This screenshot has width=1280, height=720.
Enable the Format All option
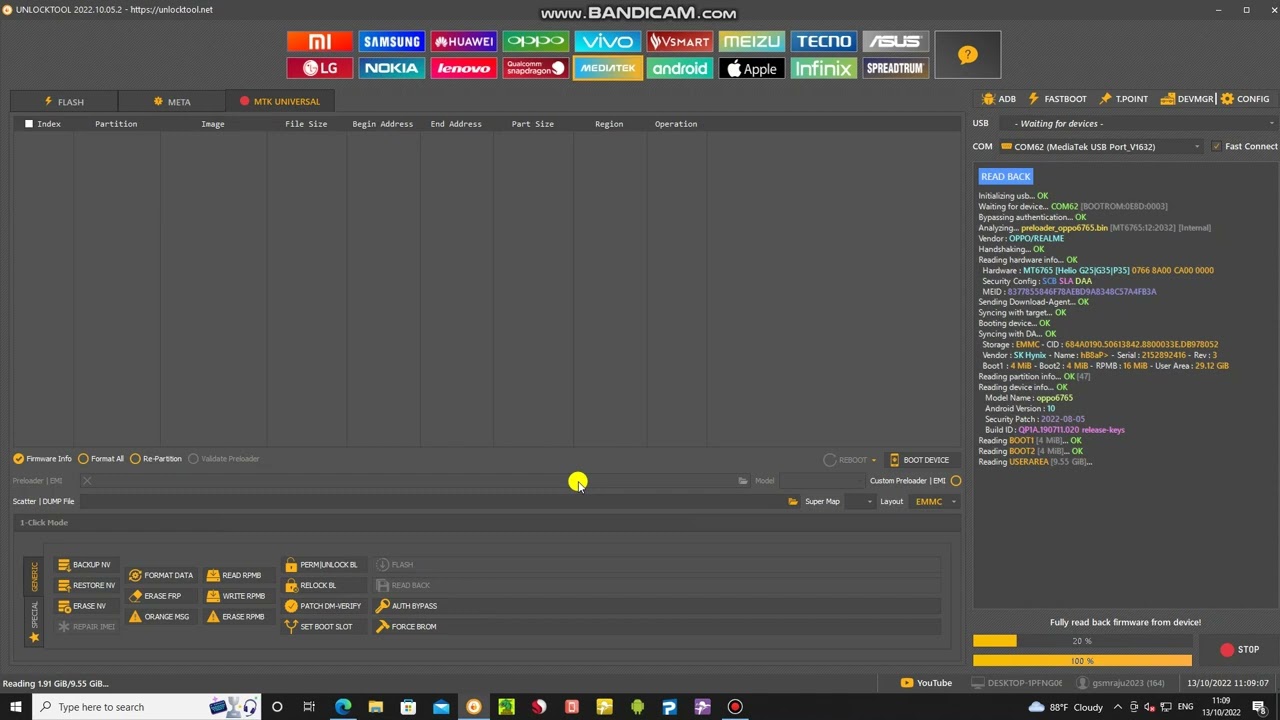tap(101, 459)
